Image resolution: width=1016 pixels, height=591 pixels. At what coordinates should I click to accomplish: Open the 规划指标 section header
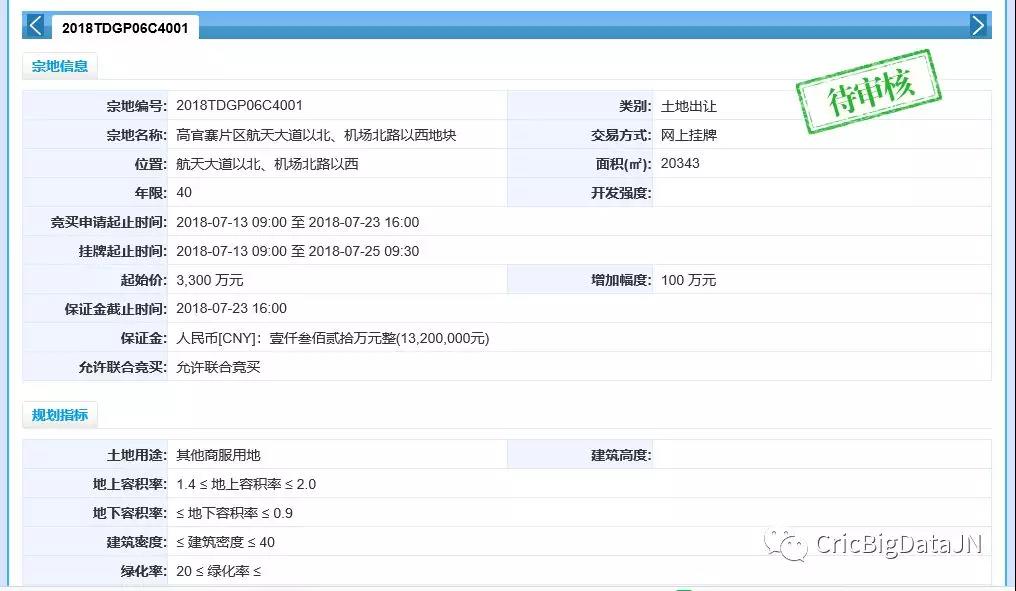click(x=60, y=415)
